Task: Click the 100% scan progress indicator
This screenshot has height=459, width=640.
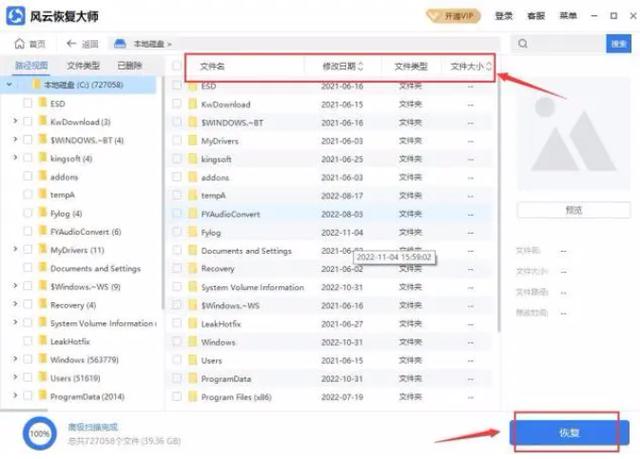Action: tap(38, 432)
